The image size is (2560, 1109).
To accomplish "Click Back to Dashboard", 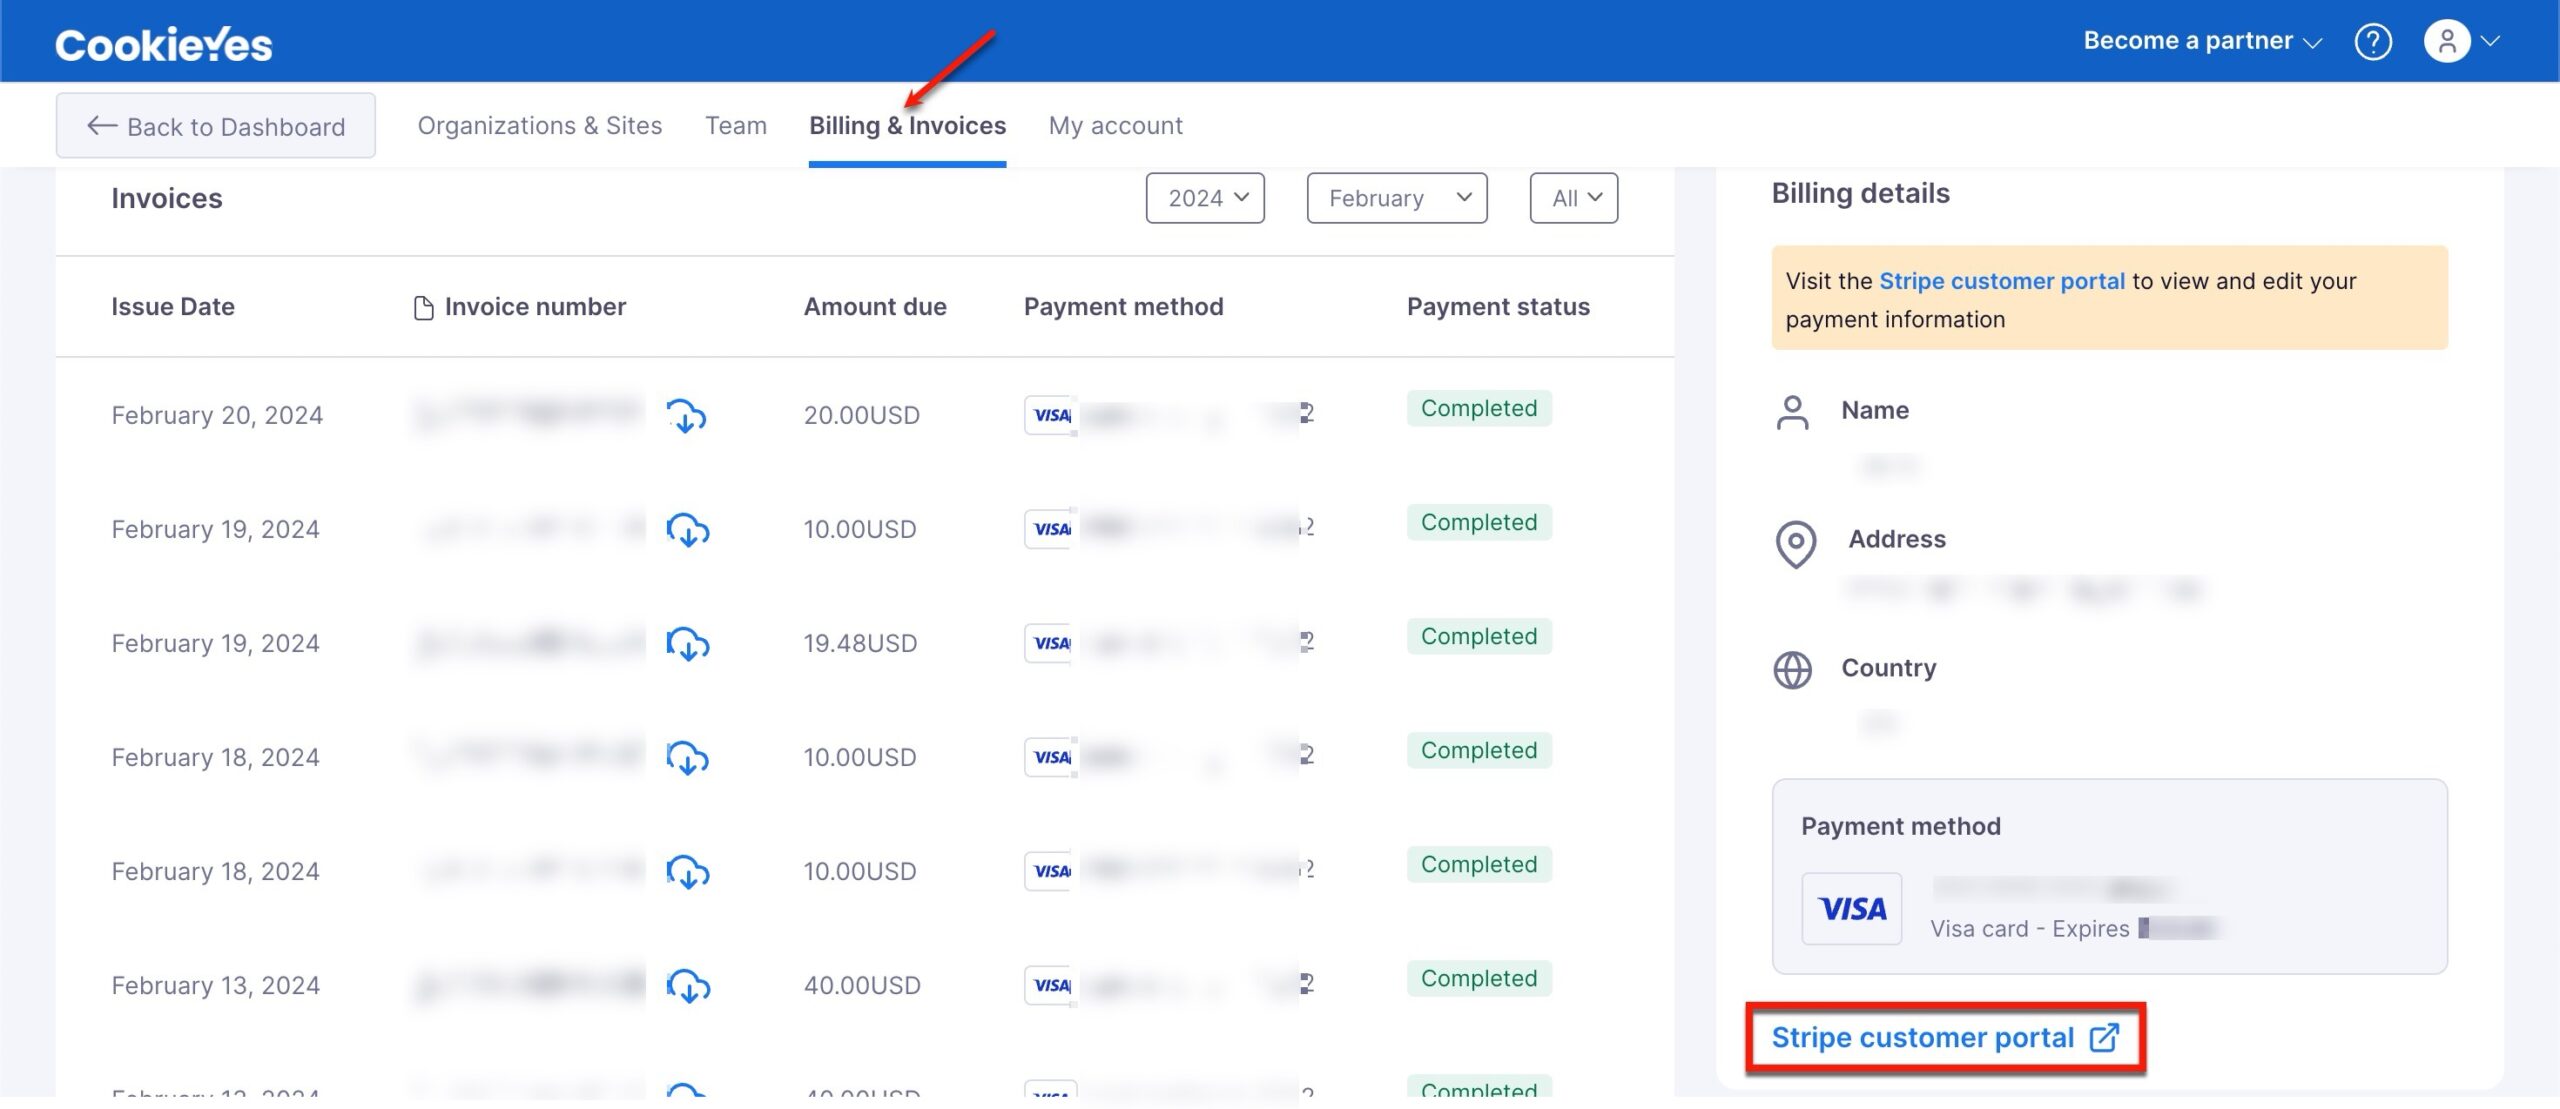I will (x=215, y=124).
